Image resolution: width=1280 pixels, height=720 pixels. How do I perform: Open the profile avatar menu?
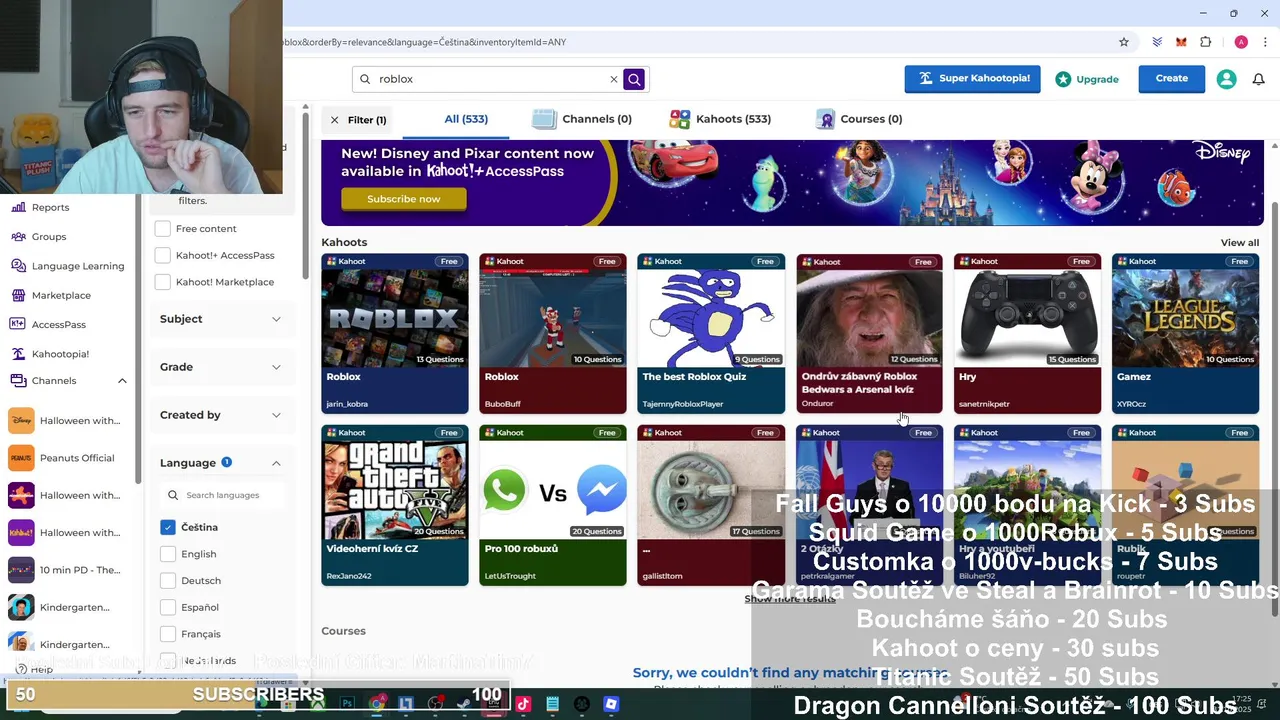click(x=1226, y=79)
